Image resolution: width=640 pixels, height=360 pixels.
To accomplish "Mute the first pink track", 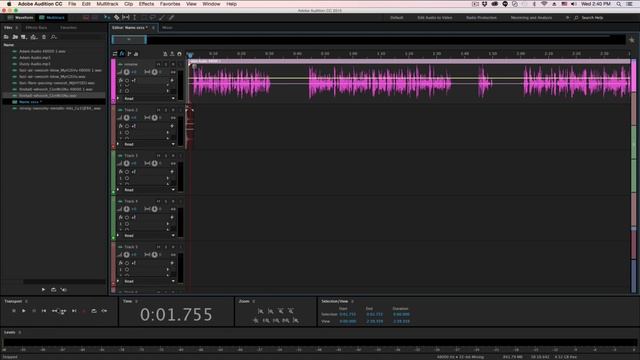I will coord(158,64).
